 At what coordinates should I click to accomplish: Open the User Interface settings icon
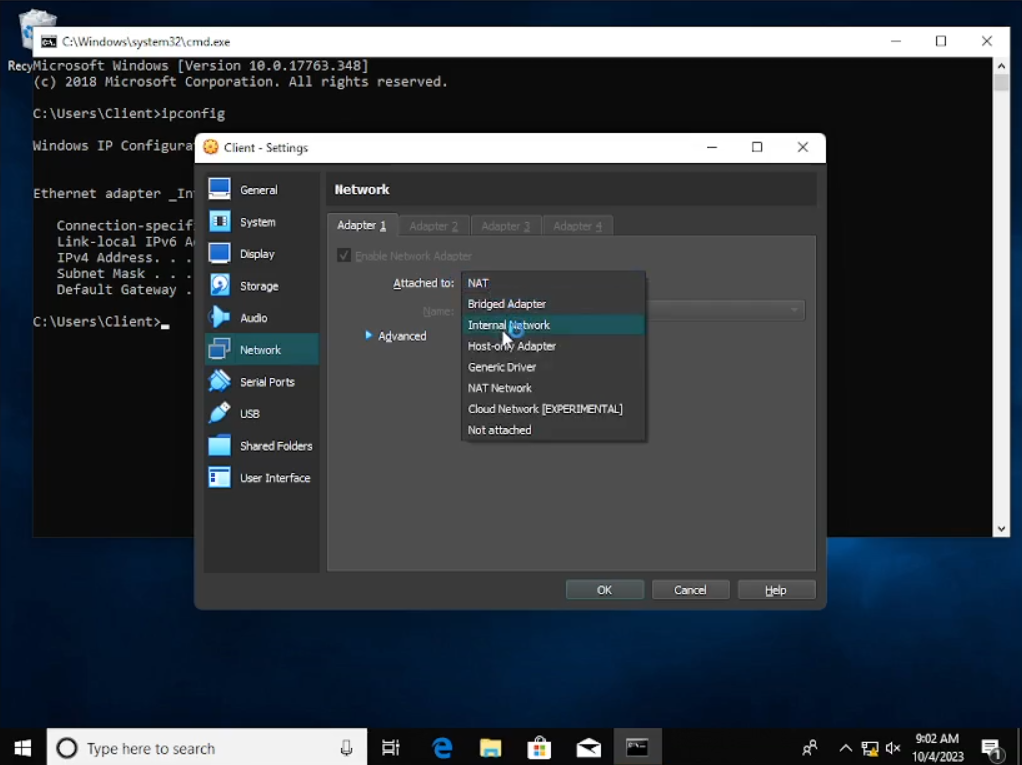click(219, 477)
